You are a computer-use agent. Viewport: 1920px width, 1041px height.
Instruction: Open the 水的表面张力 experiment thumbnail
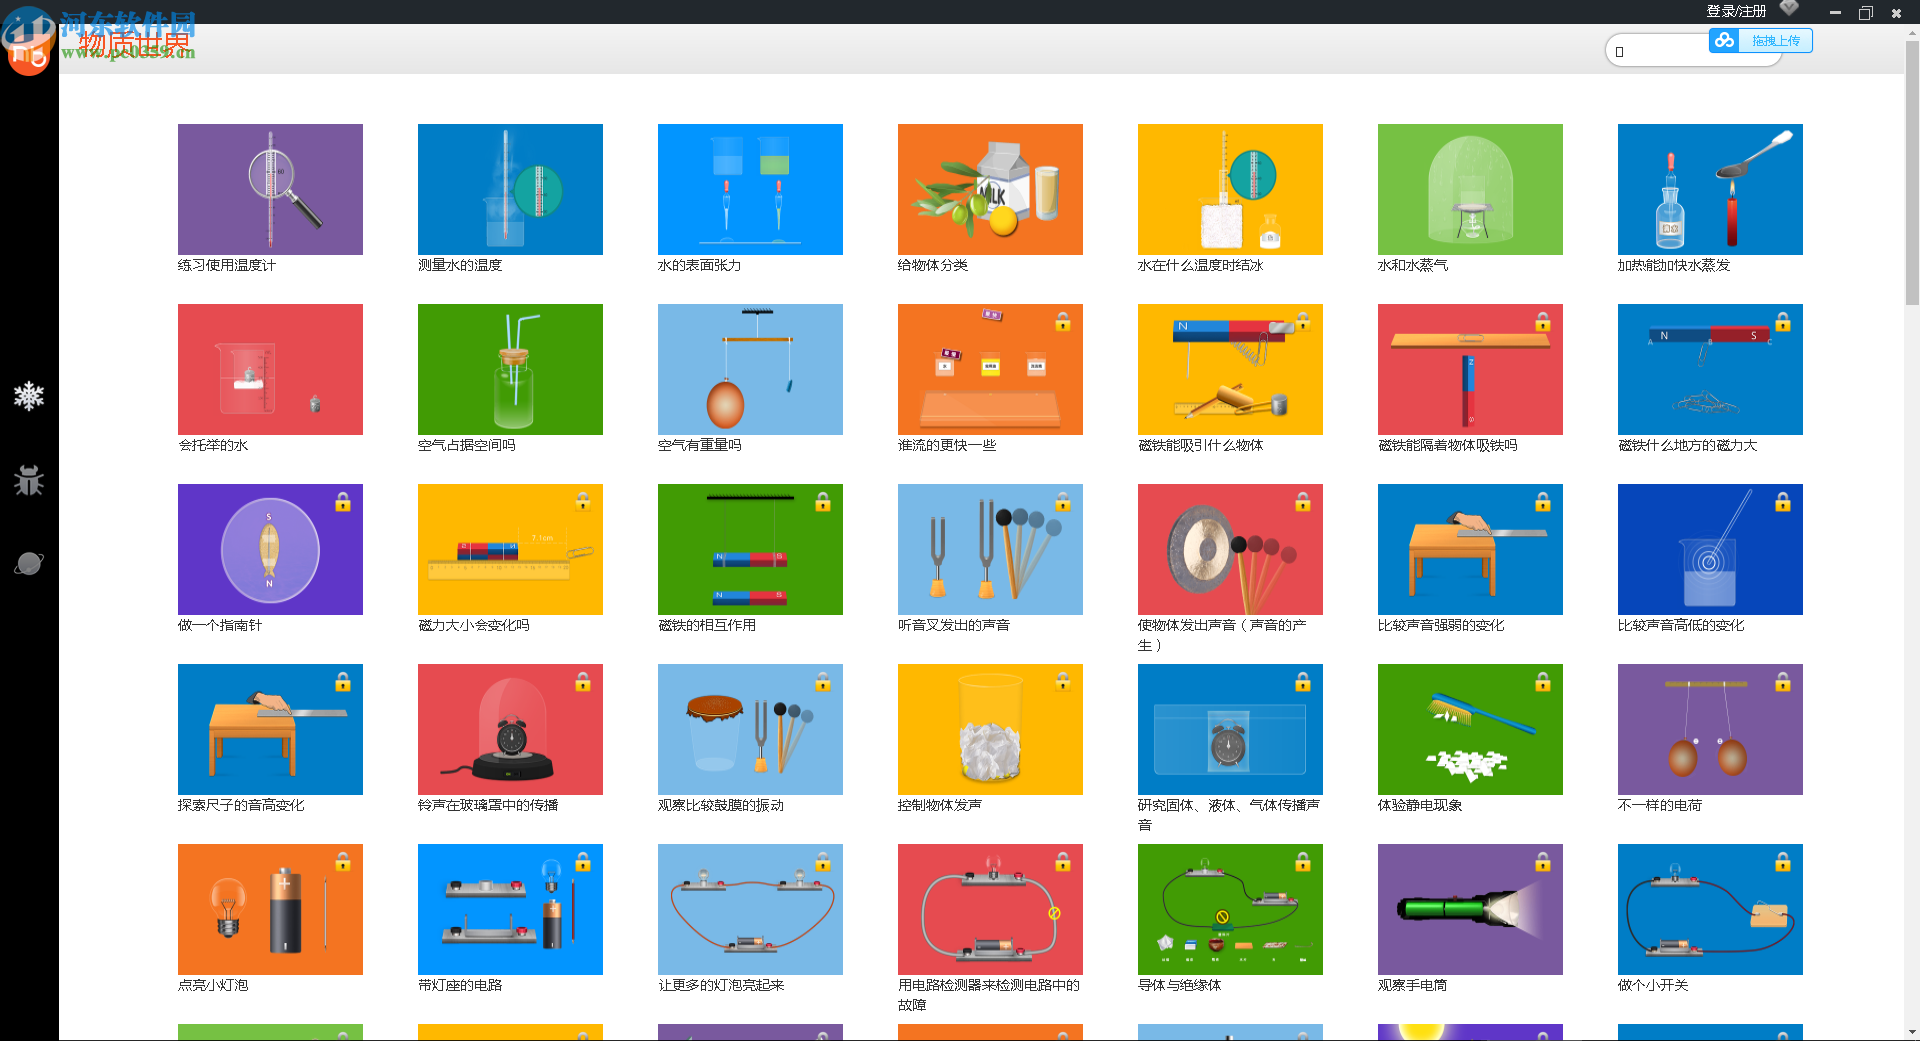coord(750,189)
